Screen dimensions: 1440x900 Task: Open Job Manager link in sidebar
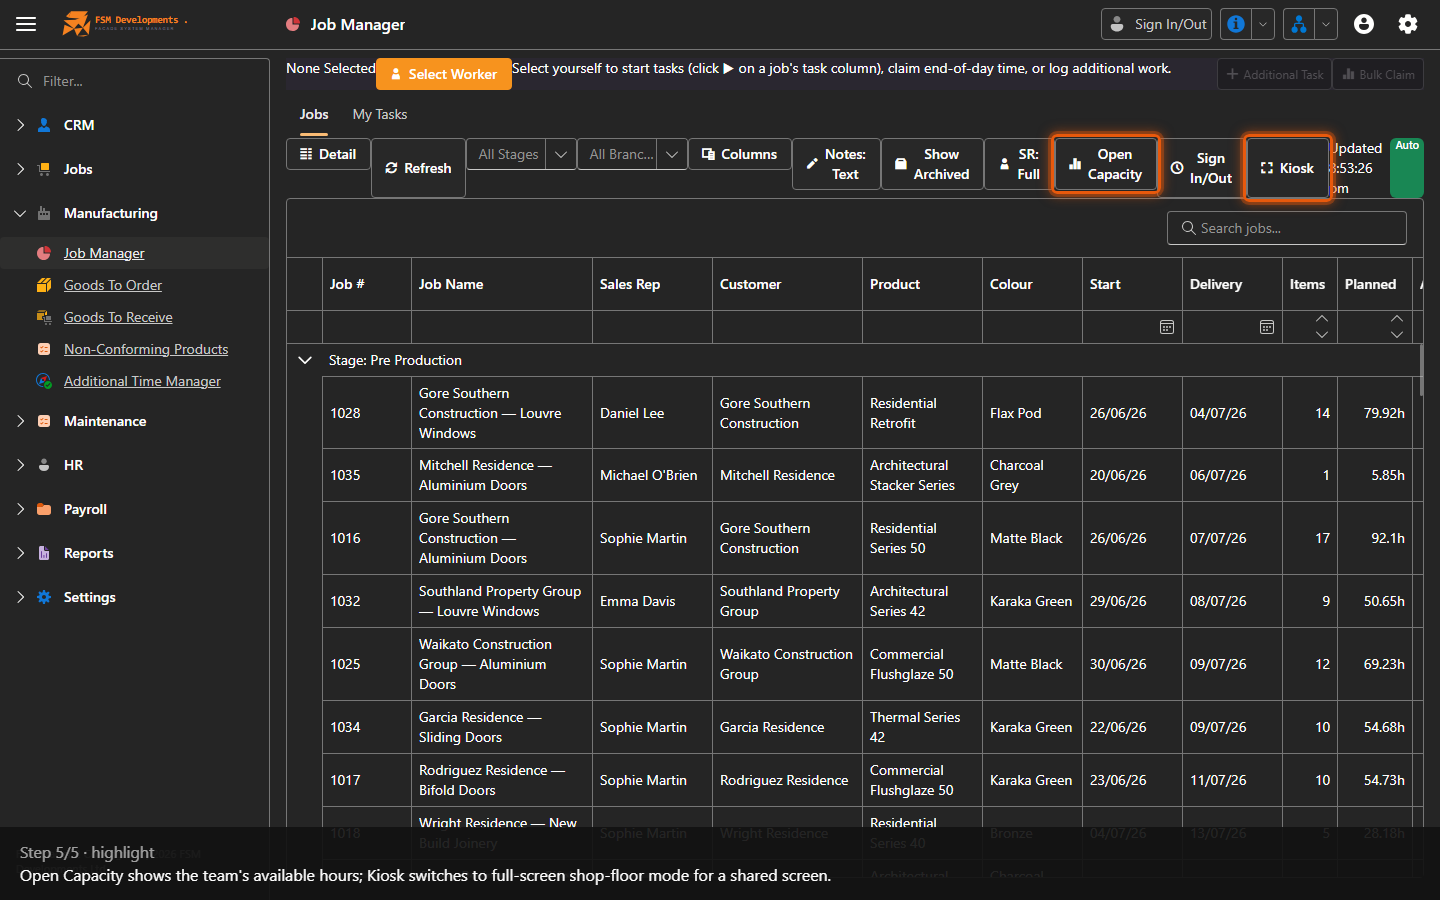[104, 253]
